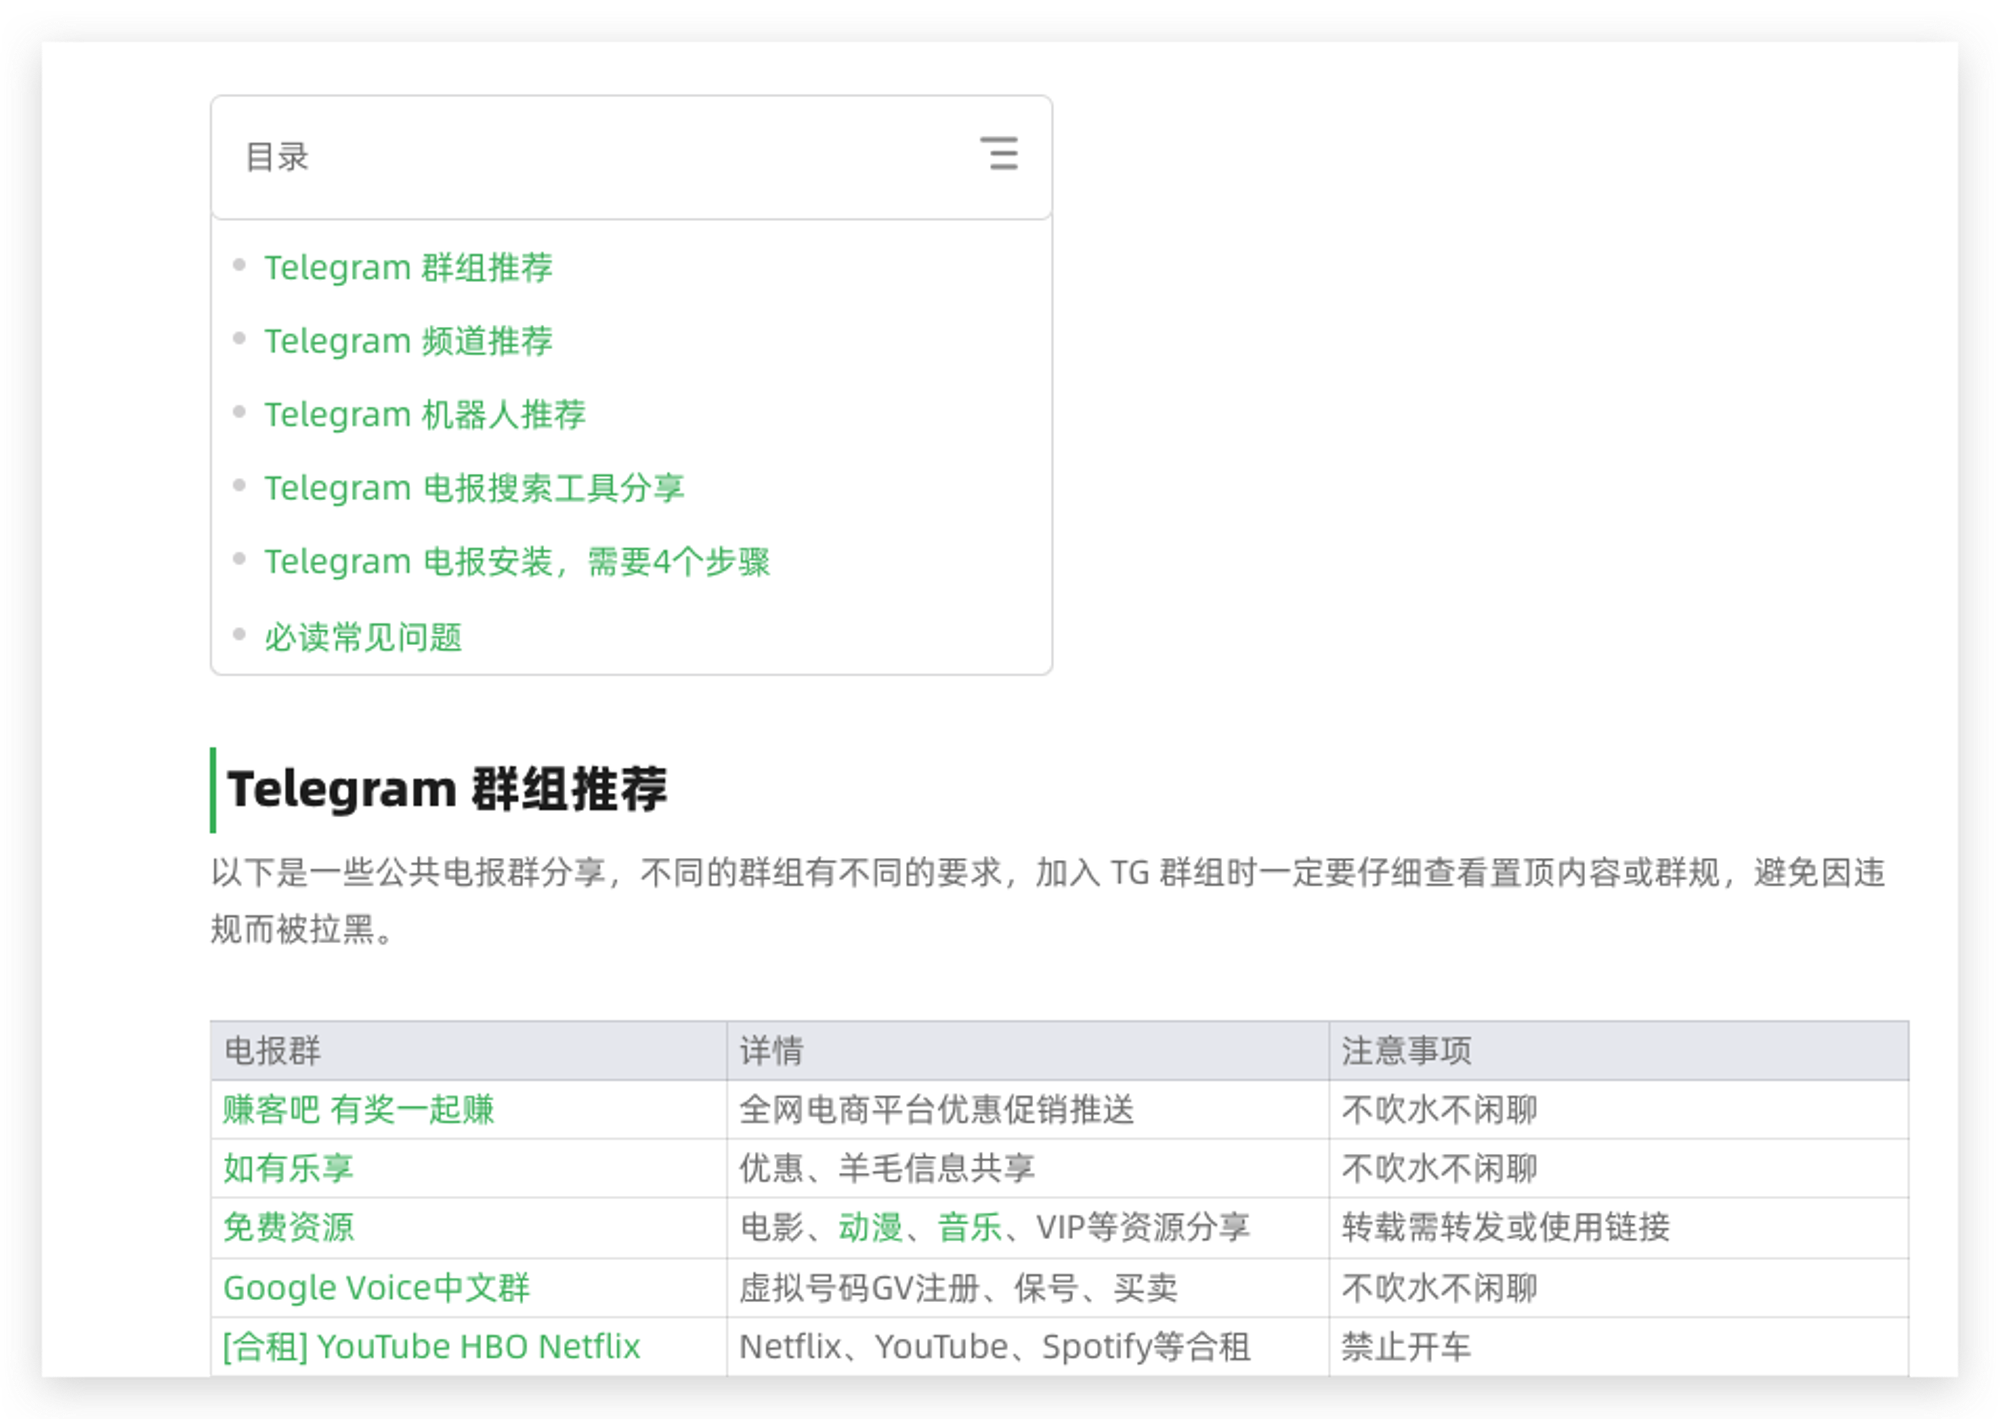Jump to Telegram 频道推荐 section
Image resolution: width=2000 pixels, height=1419 pixels.
click(408, 341)
